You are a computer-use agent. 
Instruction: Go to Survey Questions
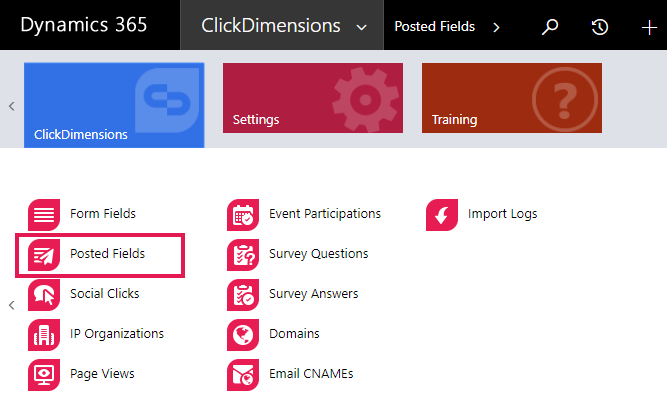tap(319, 254)
